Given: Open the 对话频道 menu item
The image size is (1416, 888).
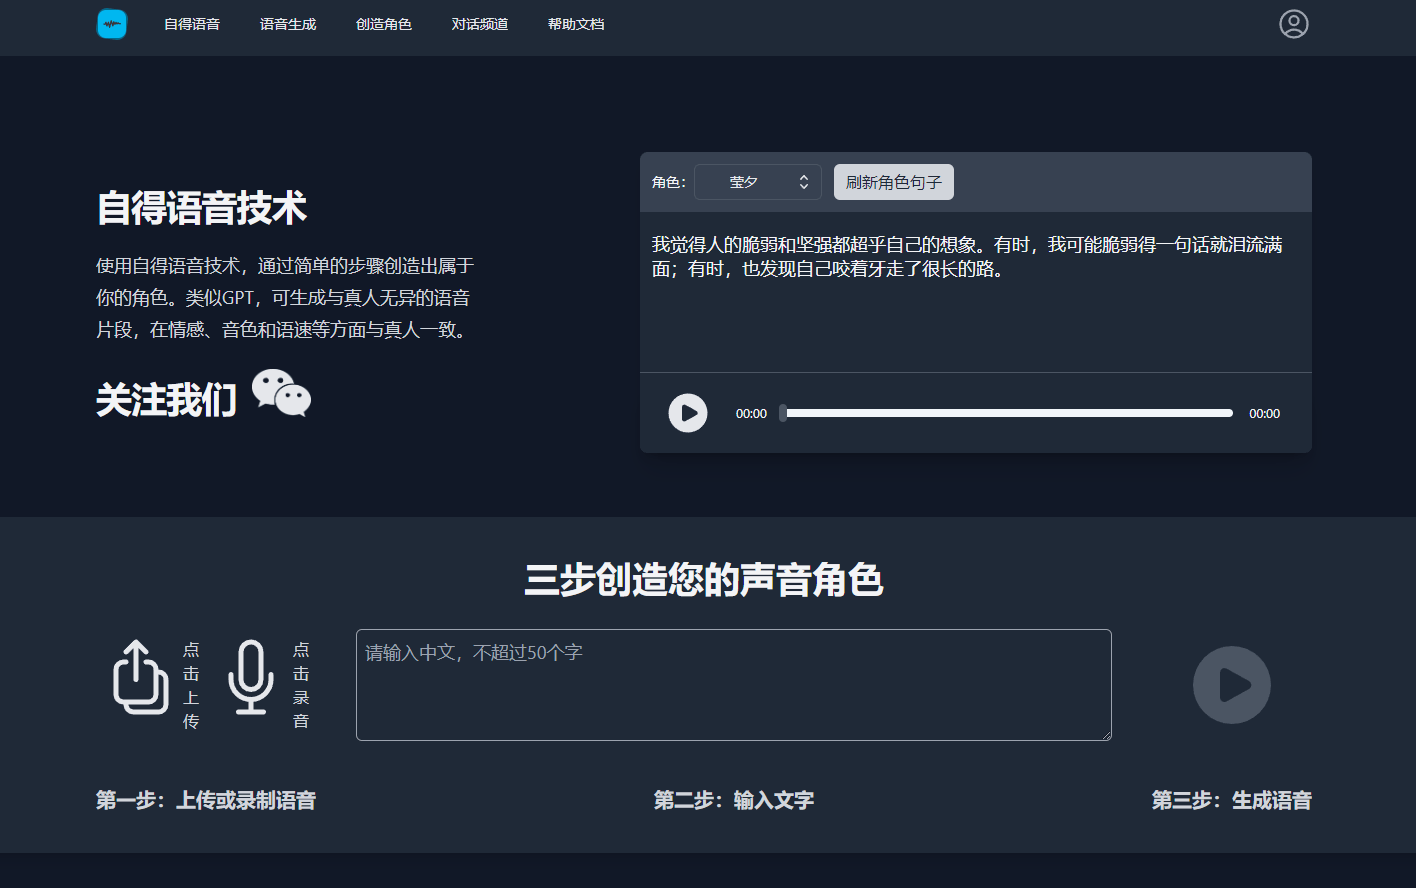Looking at the screenshot, I should (x=480, y=24).
